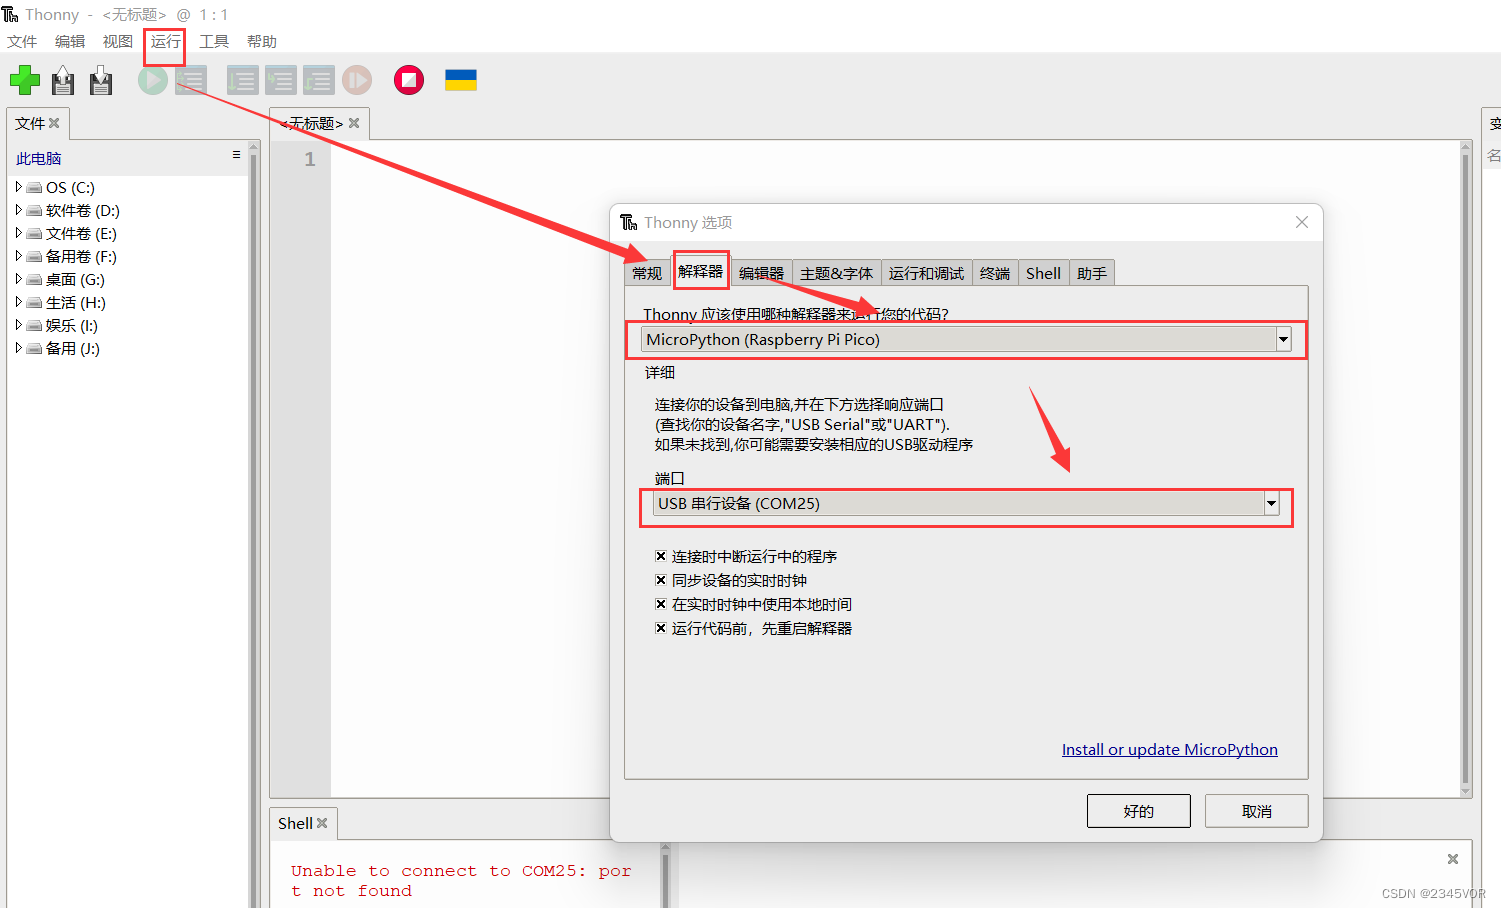
Task: Click the Shell error message text
Action: [x=461, y=880]
